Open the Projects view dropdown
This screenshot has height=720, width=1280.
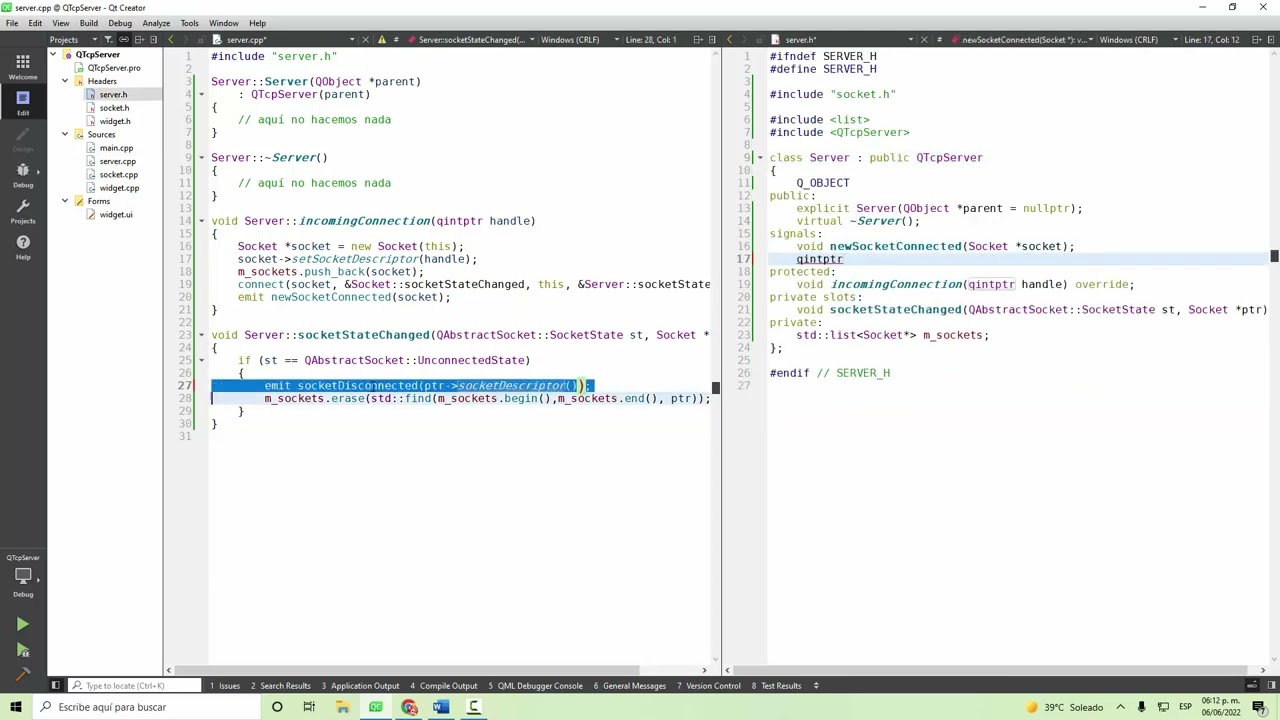click(x=73, y=40)
